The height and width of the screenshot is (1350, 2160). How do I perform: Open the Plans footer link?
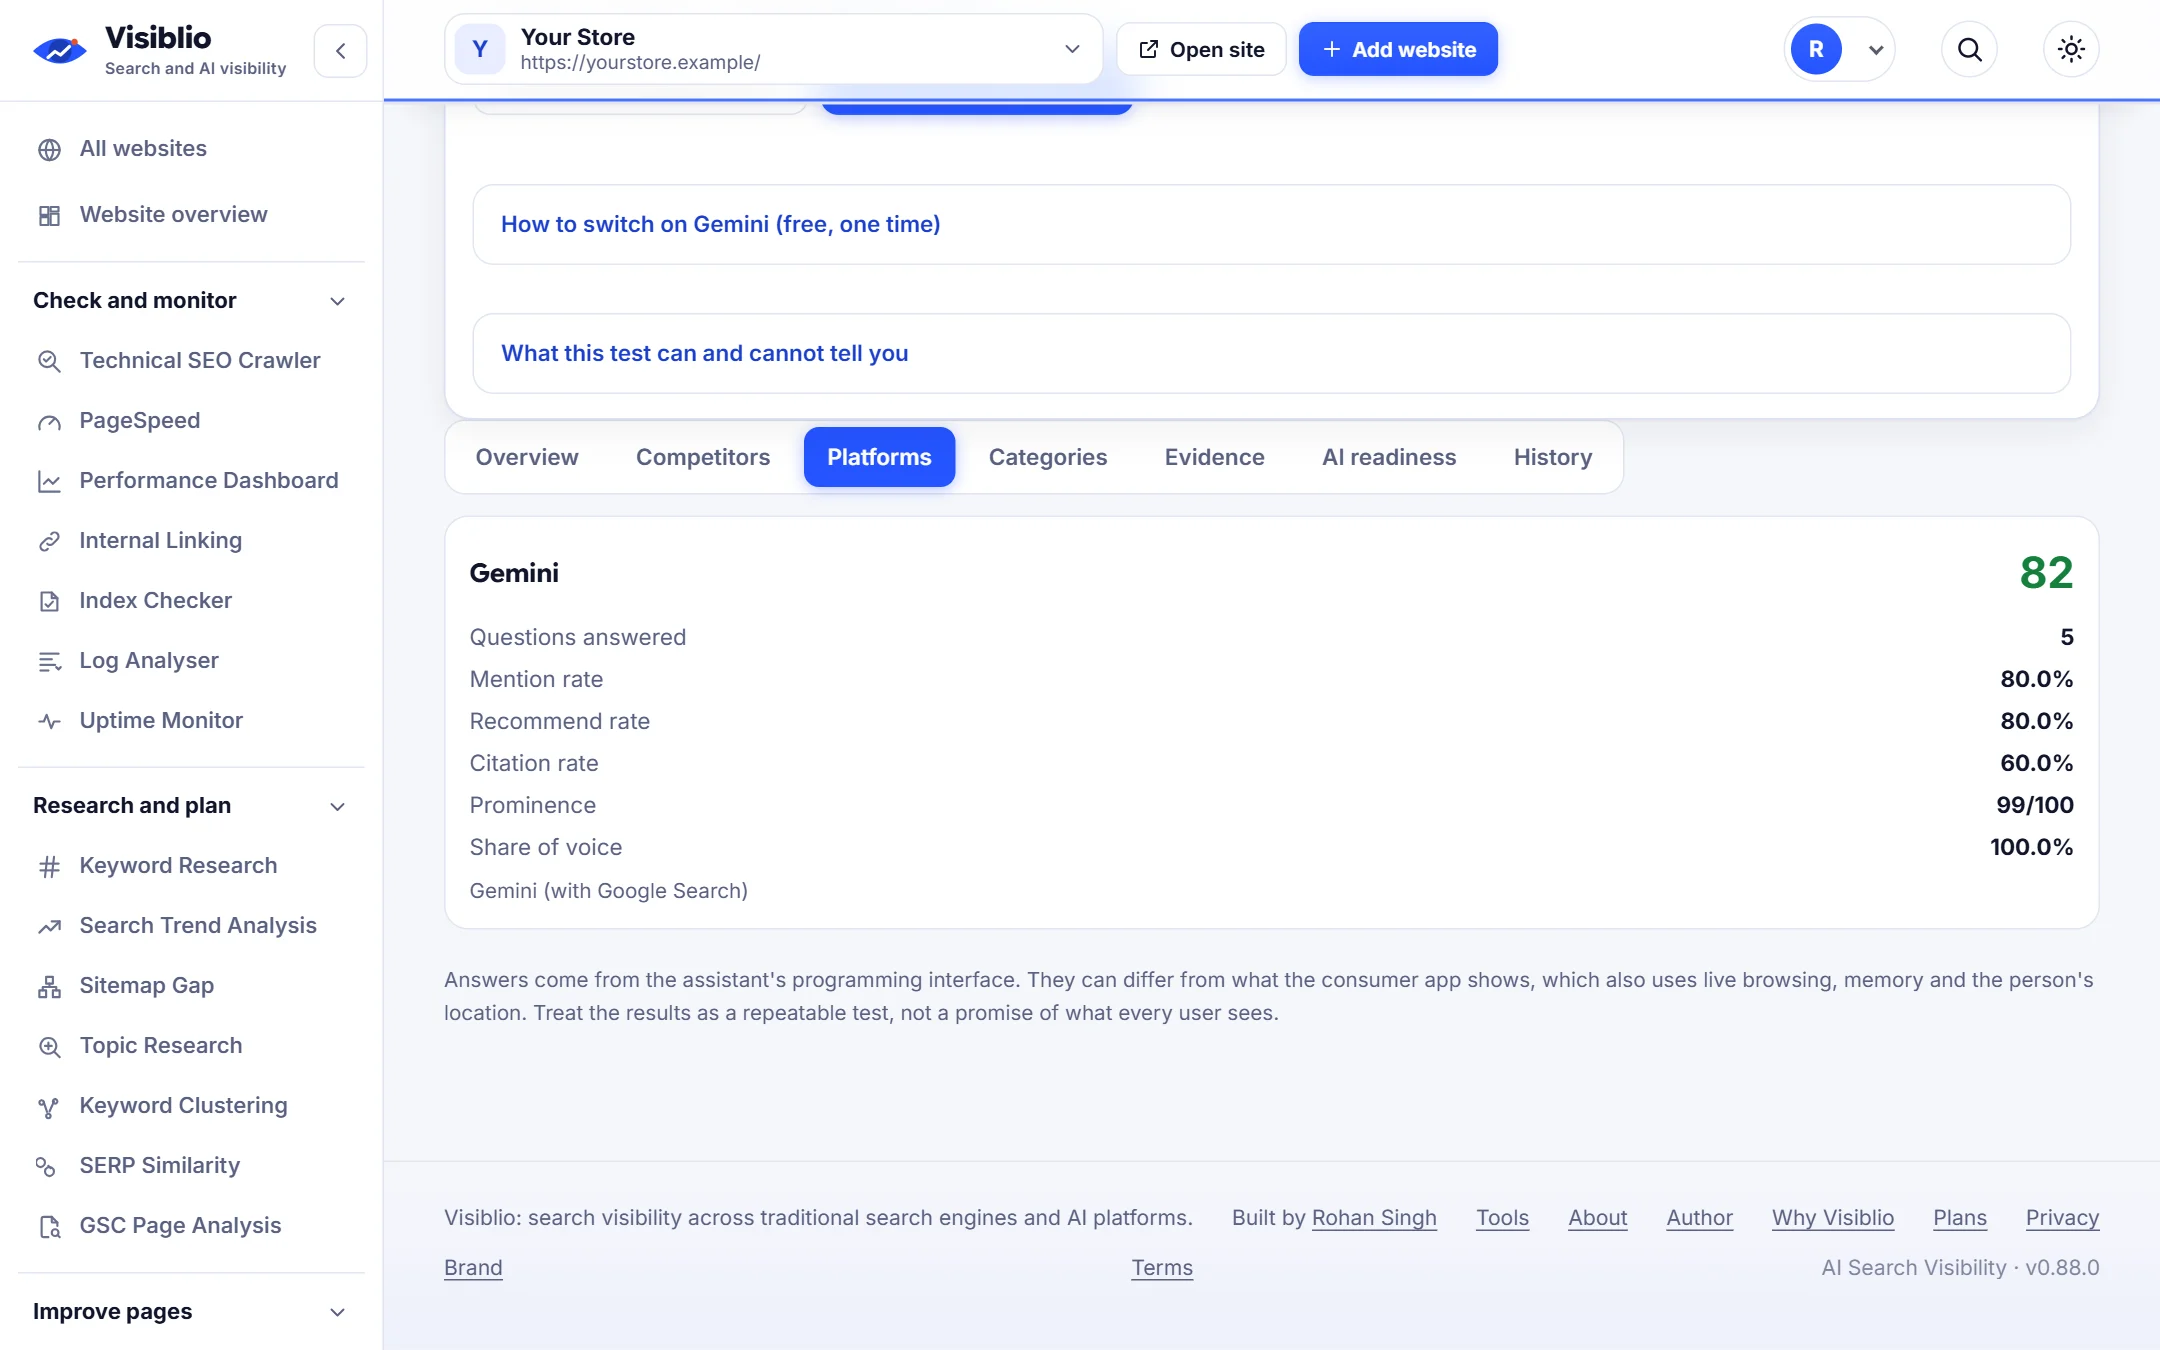1960,1218
